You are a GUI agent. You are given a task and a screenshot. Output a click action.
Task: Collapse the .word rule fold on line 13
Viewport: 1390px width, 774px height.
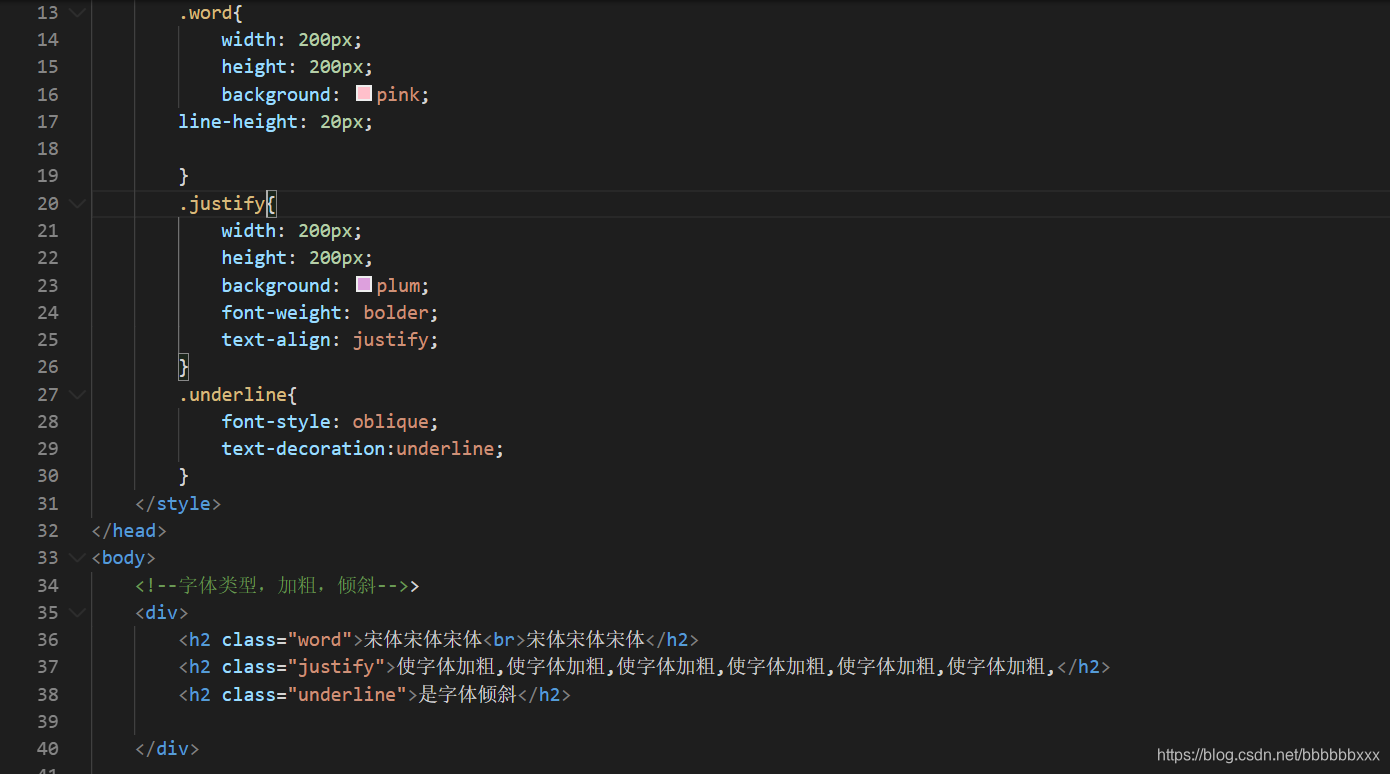(x=77, y=13)
